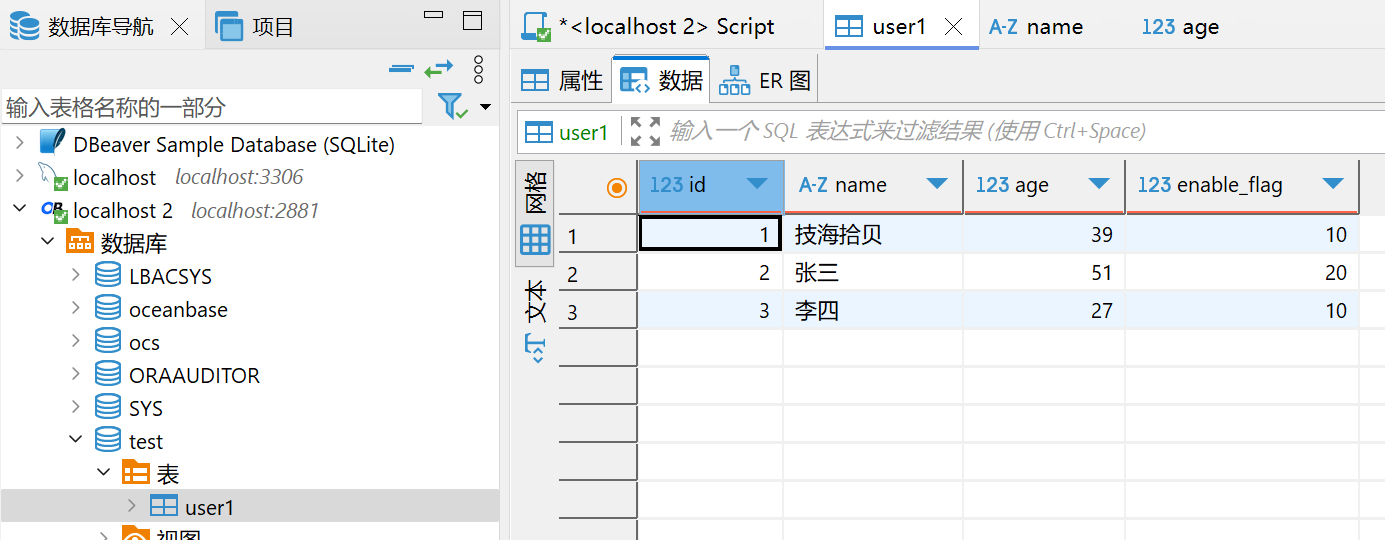Screen dimensions: 1385x540
Task: Open the enable_flag column filter dropdown
Action: pos(1332,184)
